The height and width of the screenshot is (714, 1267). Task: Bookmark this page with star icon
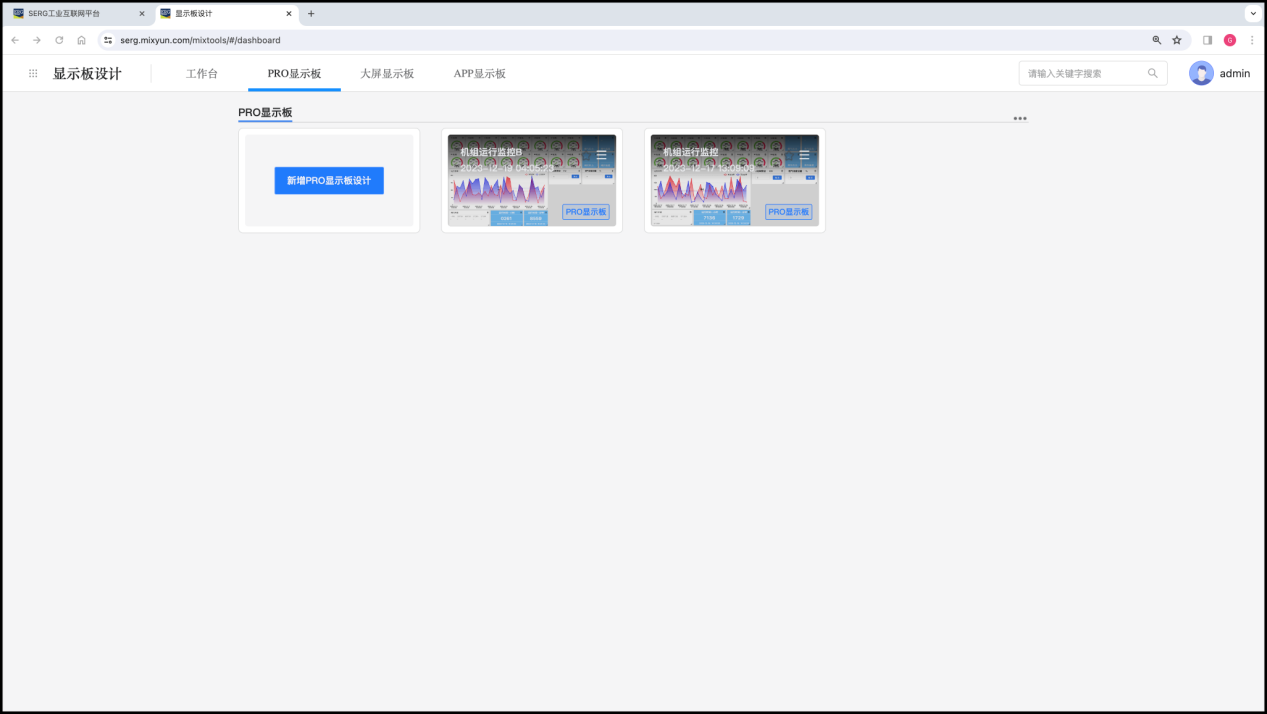(1177, 40)
